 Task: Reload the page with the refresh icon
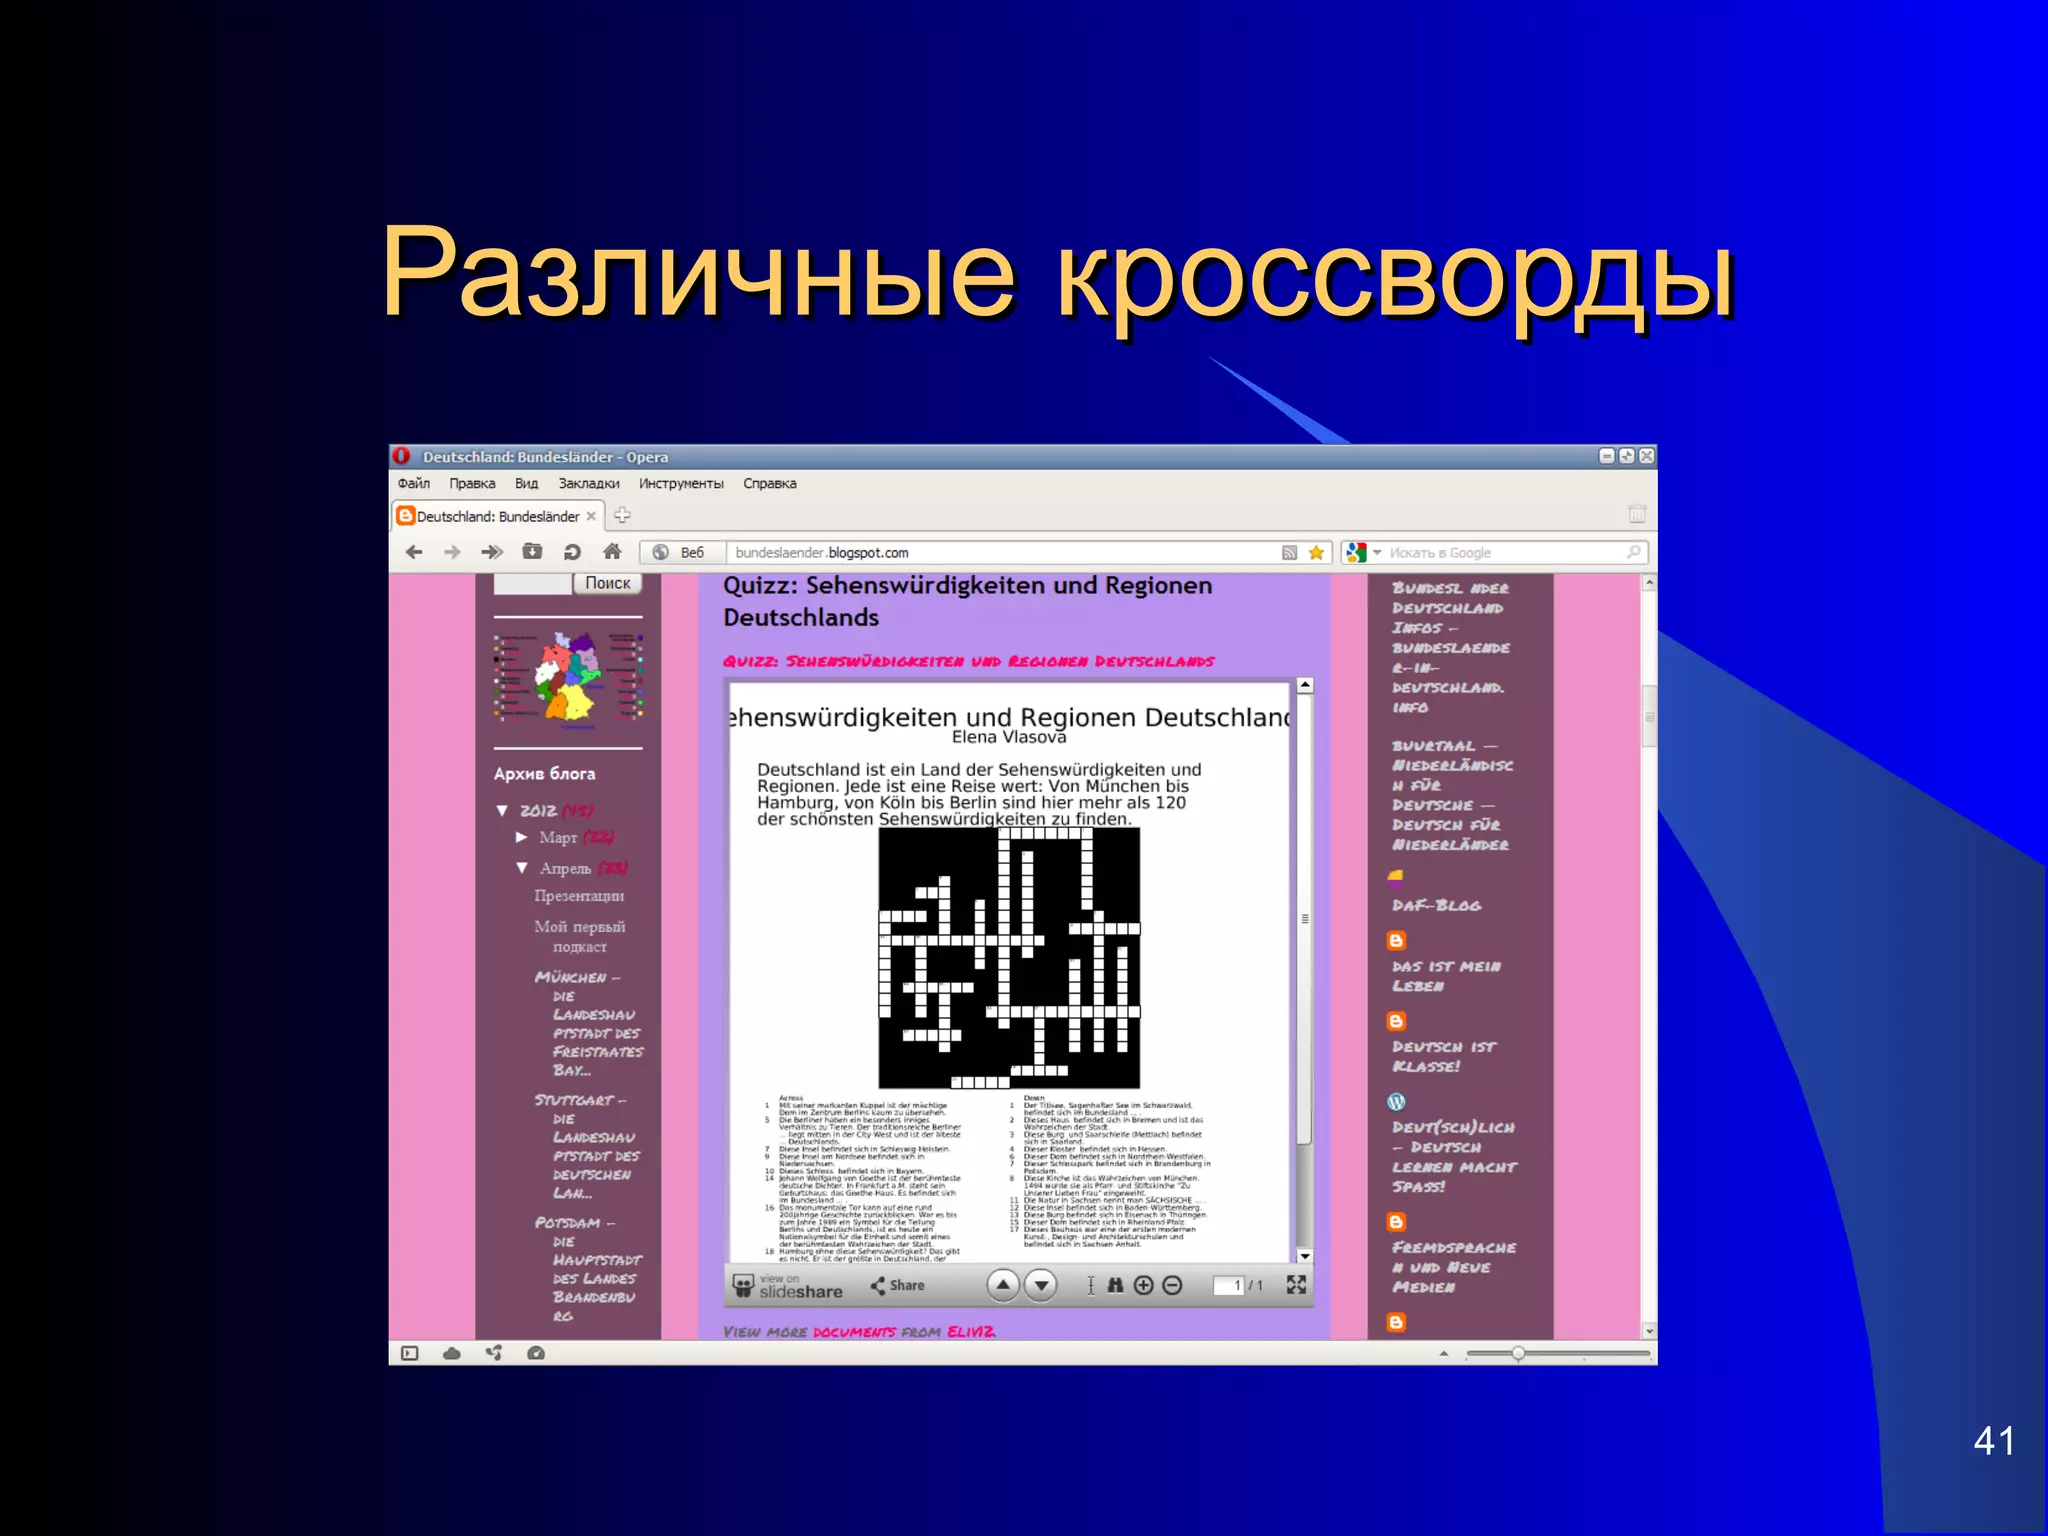572,552
